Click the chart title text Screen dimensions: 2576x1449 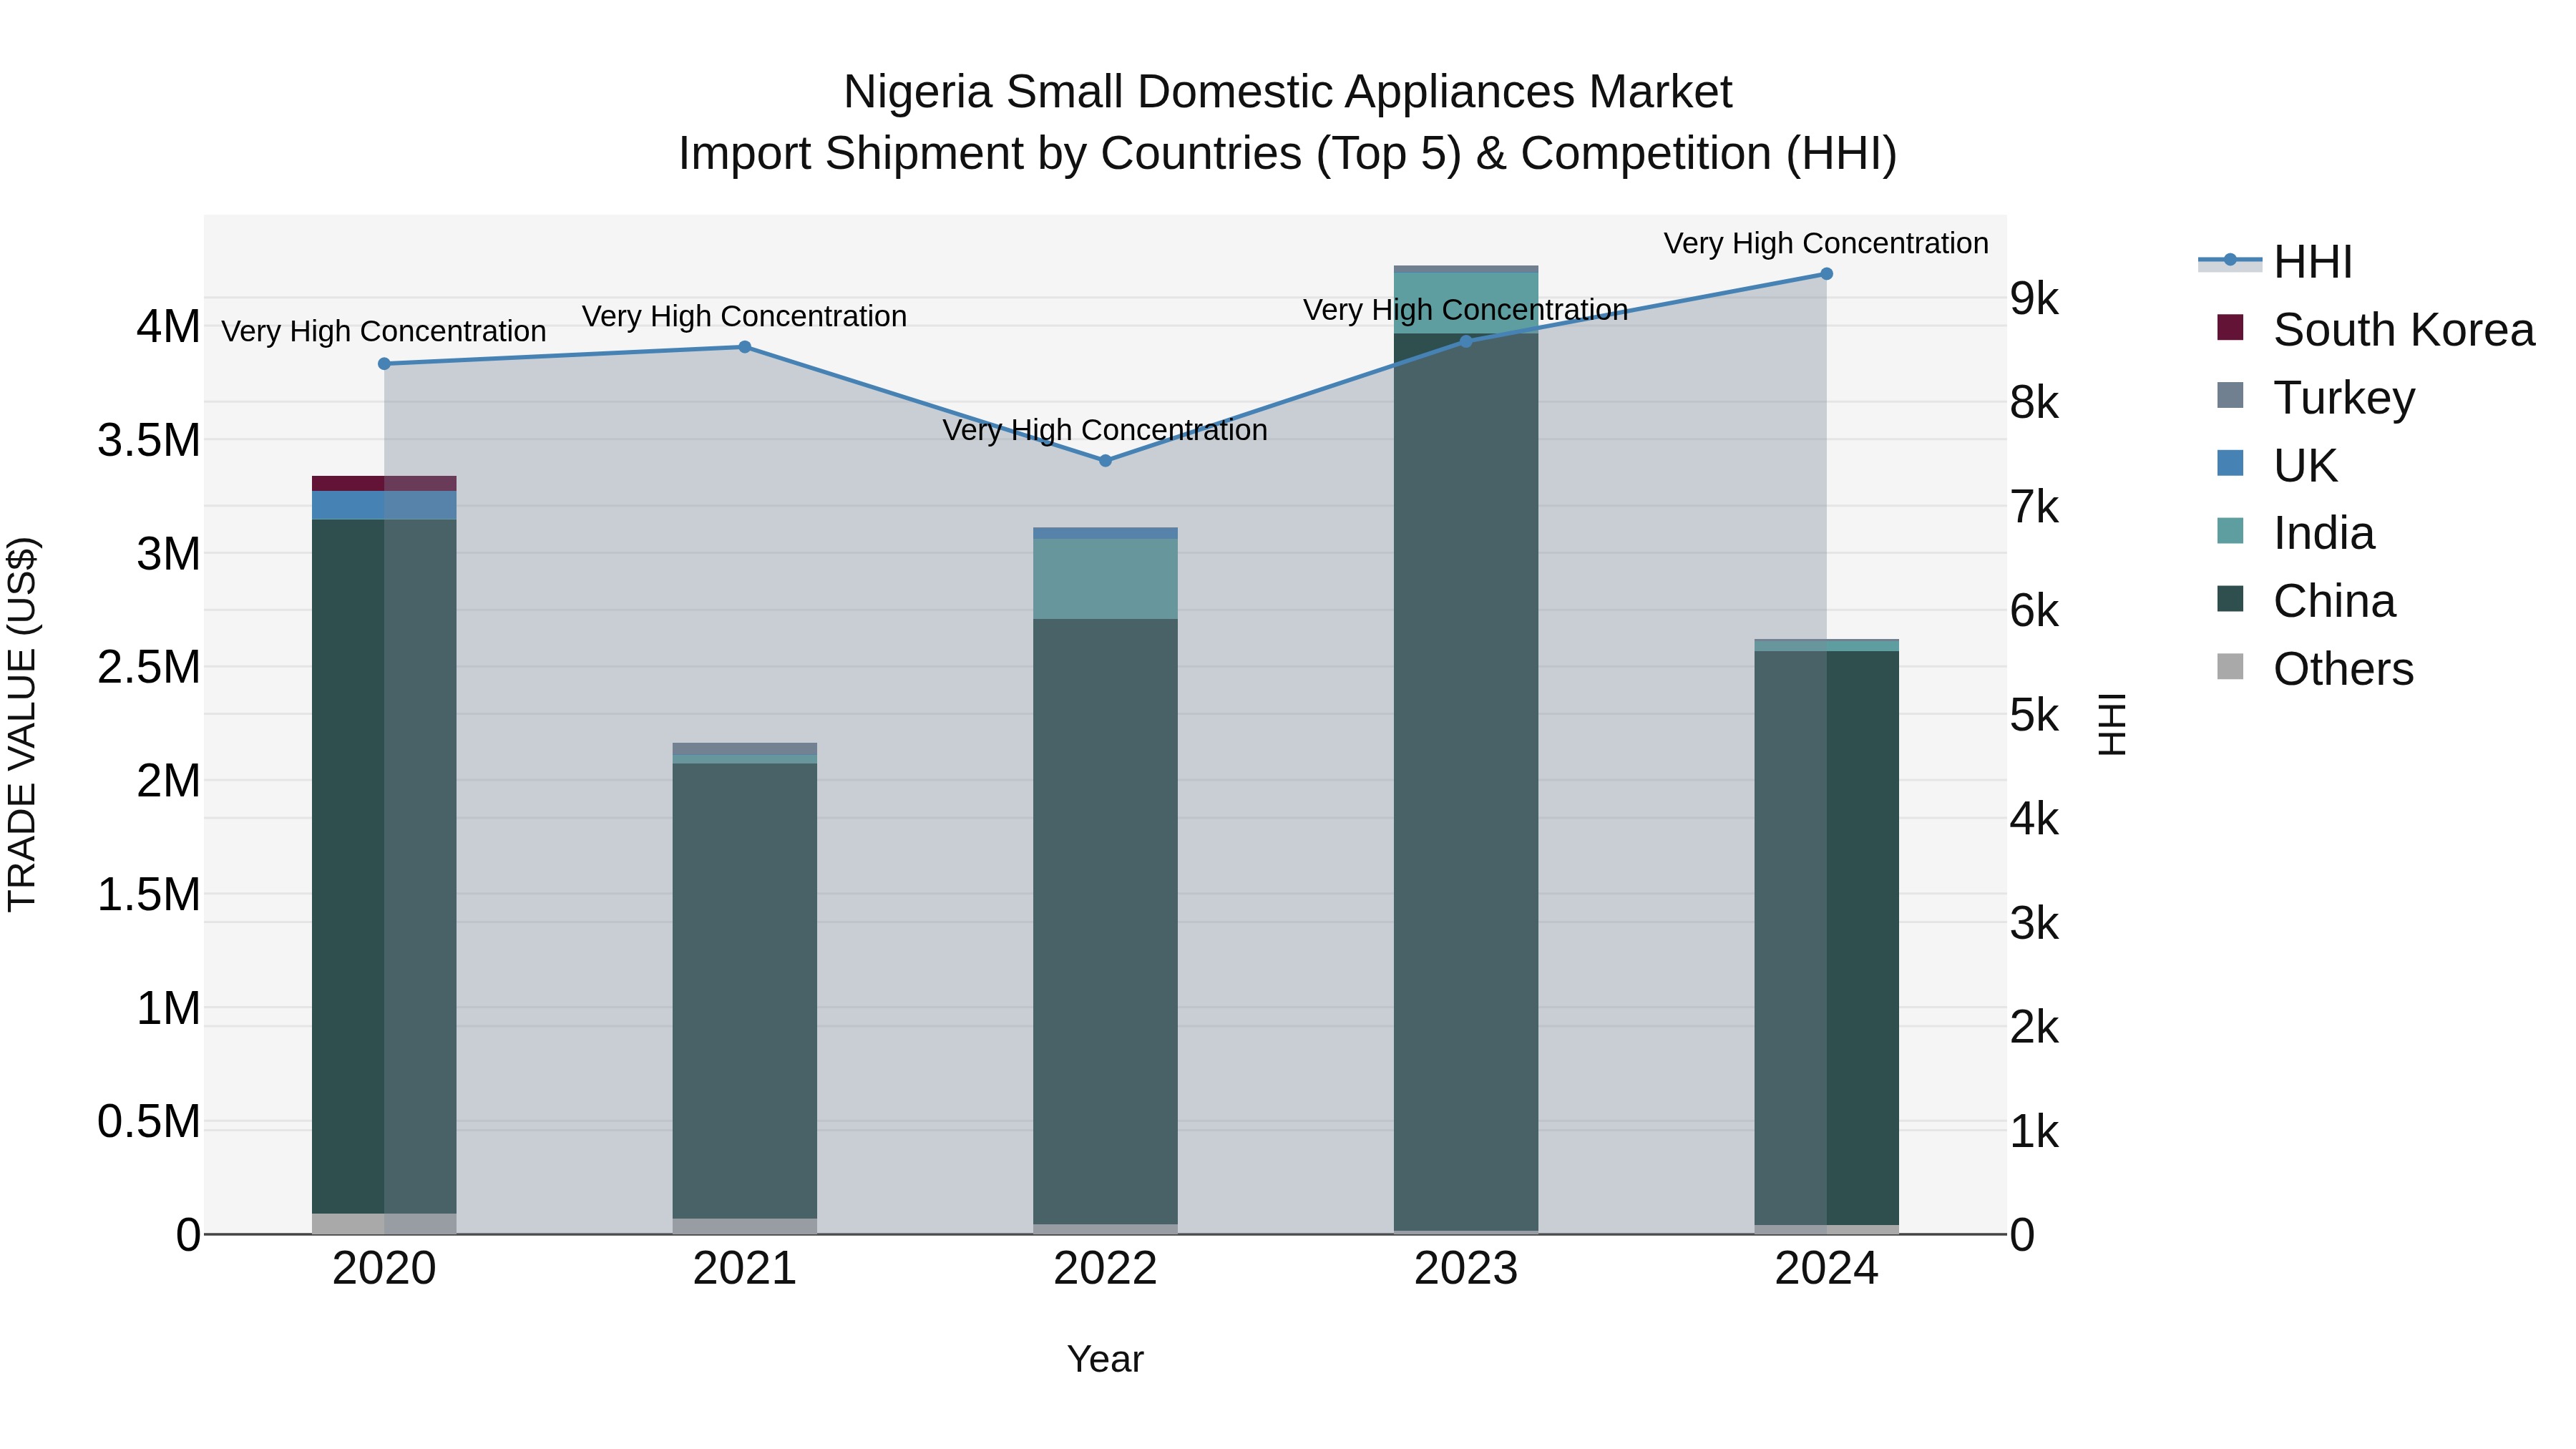[x=1288, y=123]
